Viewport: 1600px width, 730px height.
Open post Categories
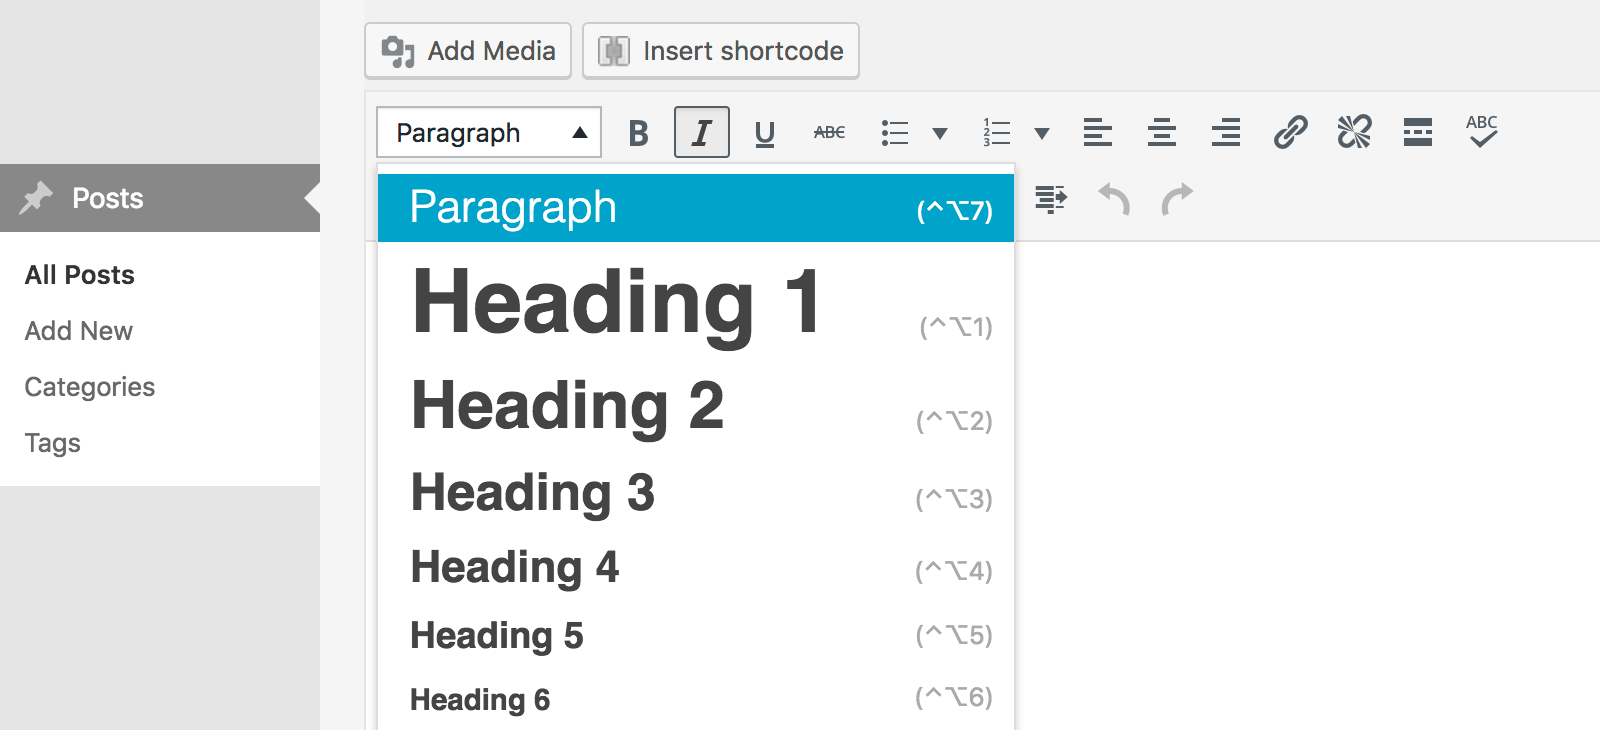[x=90, y=387]
